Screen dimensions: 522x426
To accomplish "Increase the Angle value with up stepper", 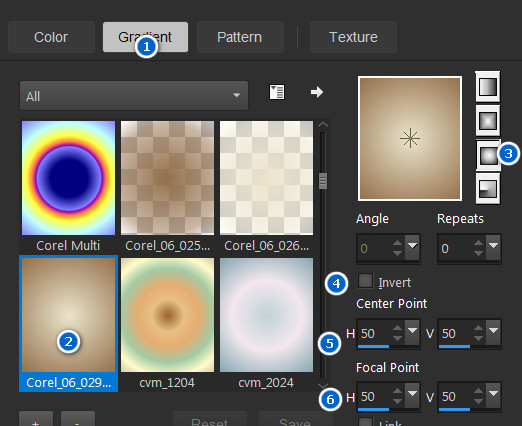I will [x=397, y=243].
